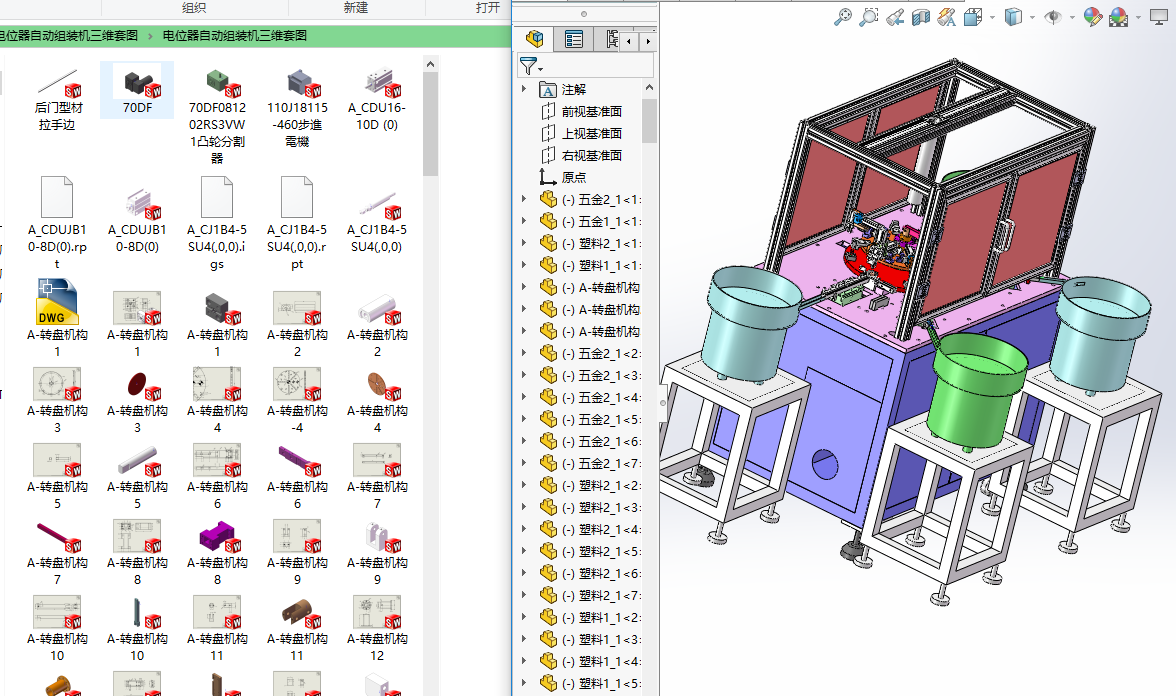Viewport: 1176px width, 696px height.
Task: Select the 70DF081202RS3VW1凸轮分割器 file
Action: click(x=218, y=116)
